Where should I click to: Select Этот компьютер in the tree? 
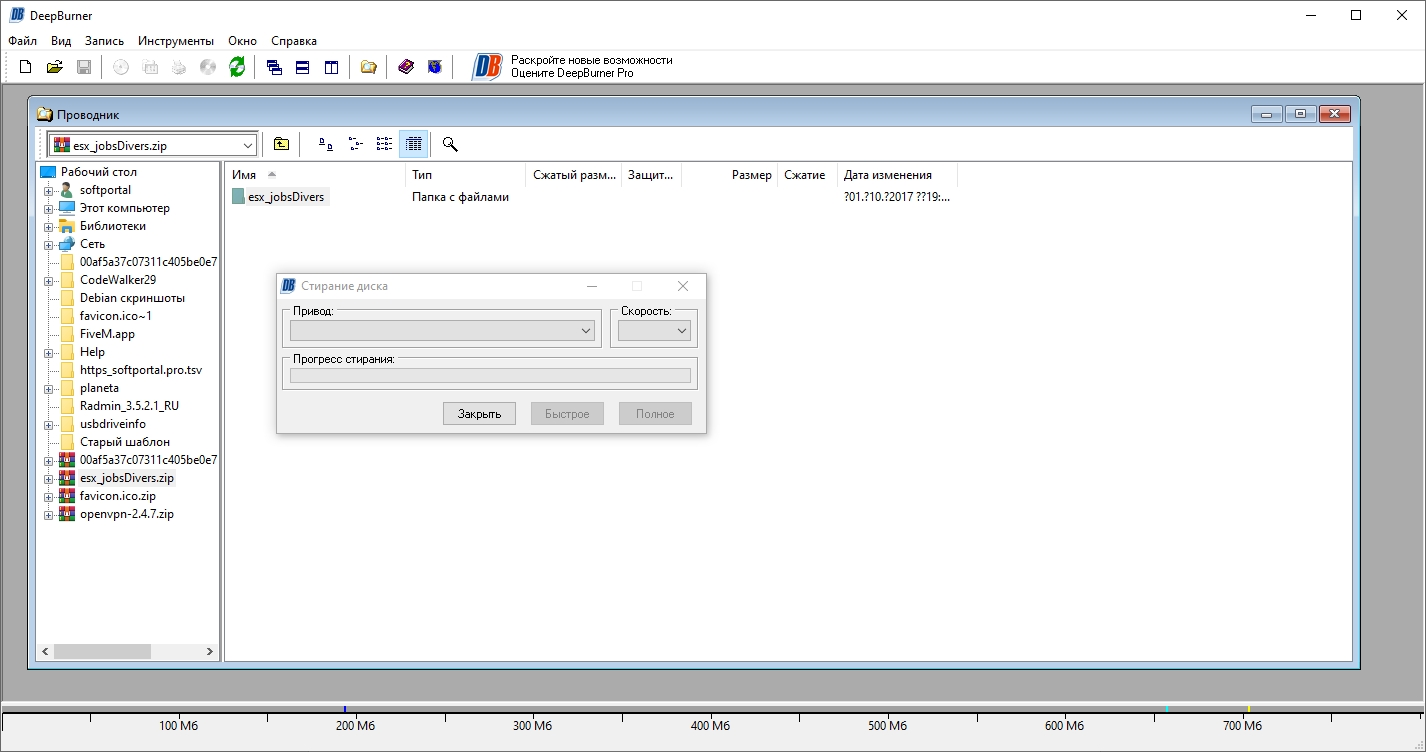pos(125,208)
